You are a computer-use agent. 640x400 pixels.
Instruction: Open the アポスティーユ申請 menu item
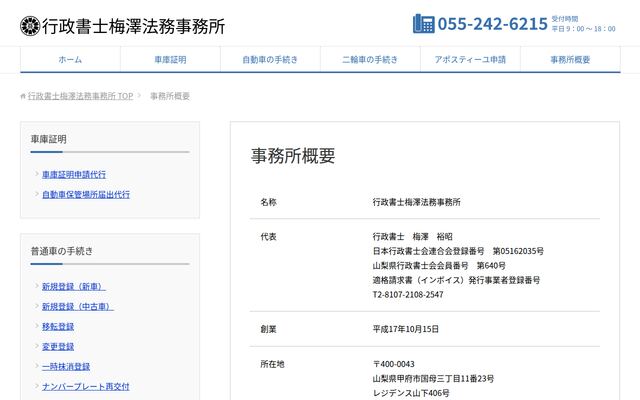click(470, 60)
